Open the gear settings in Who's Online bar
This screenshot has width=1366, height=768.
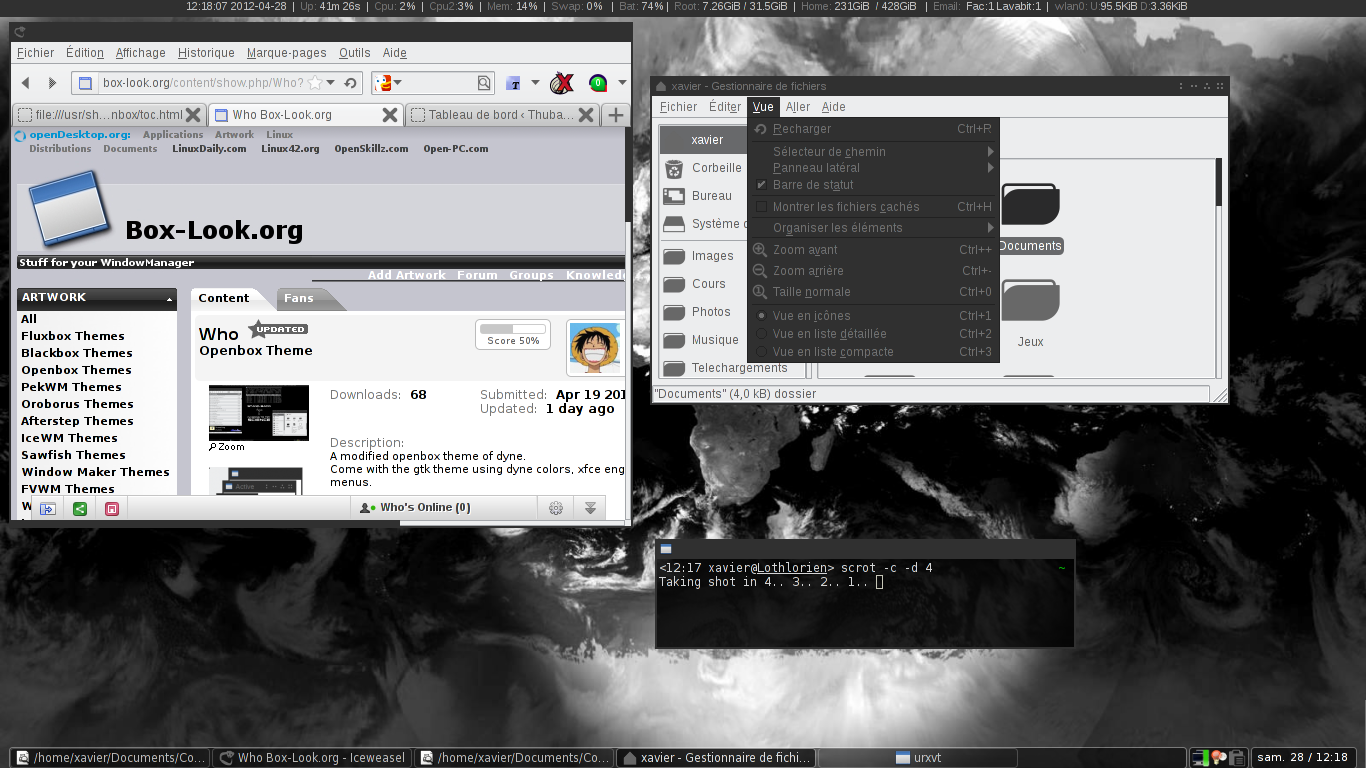point(556,508)
